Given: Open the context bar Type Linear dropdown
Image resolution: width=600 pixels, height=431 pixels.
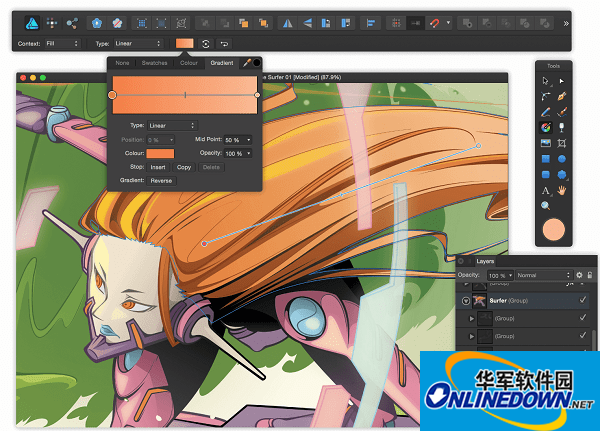Looking at the screenshot, I should [138, 44].
